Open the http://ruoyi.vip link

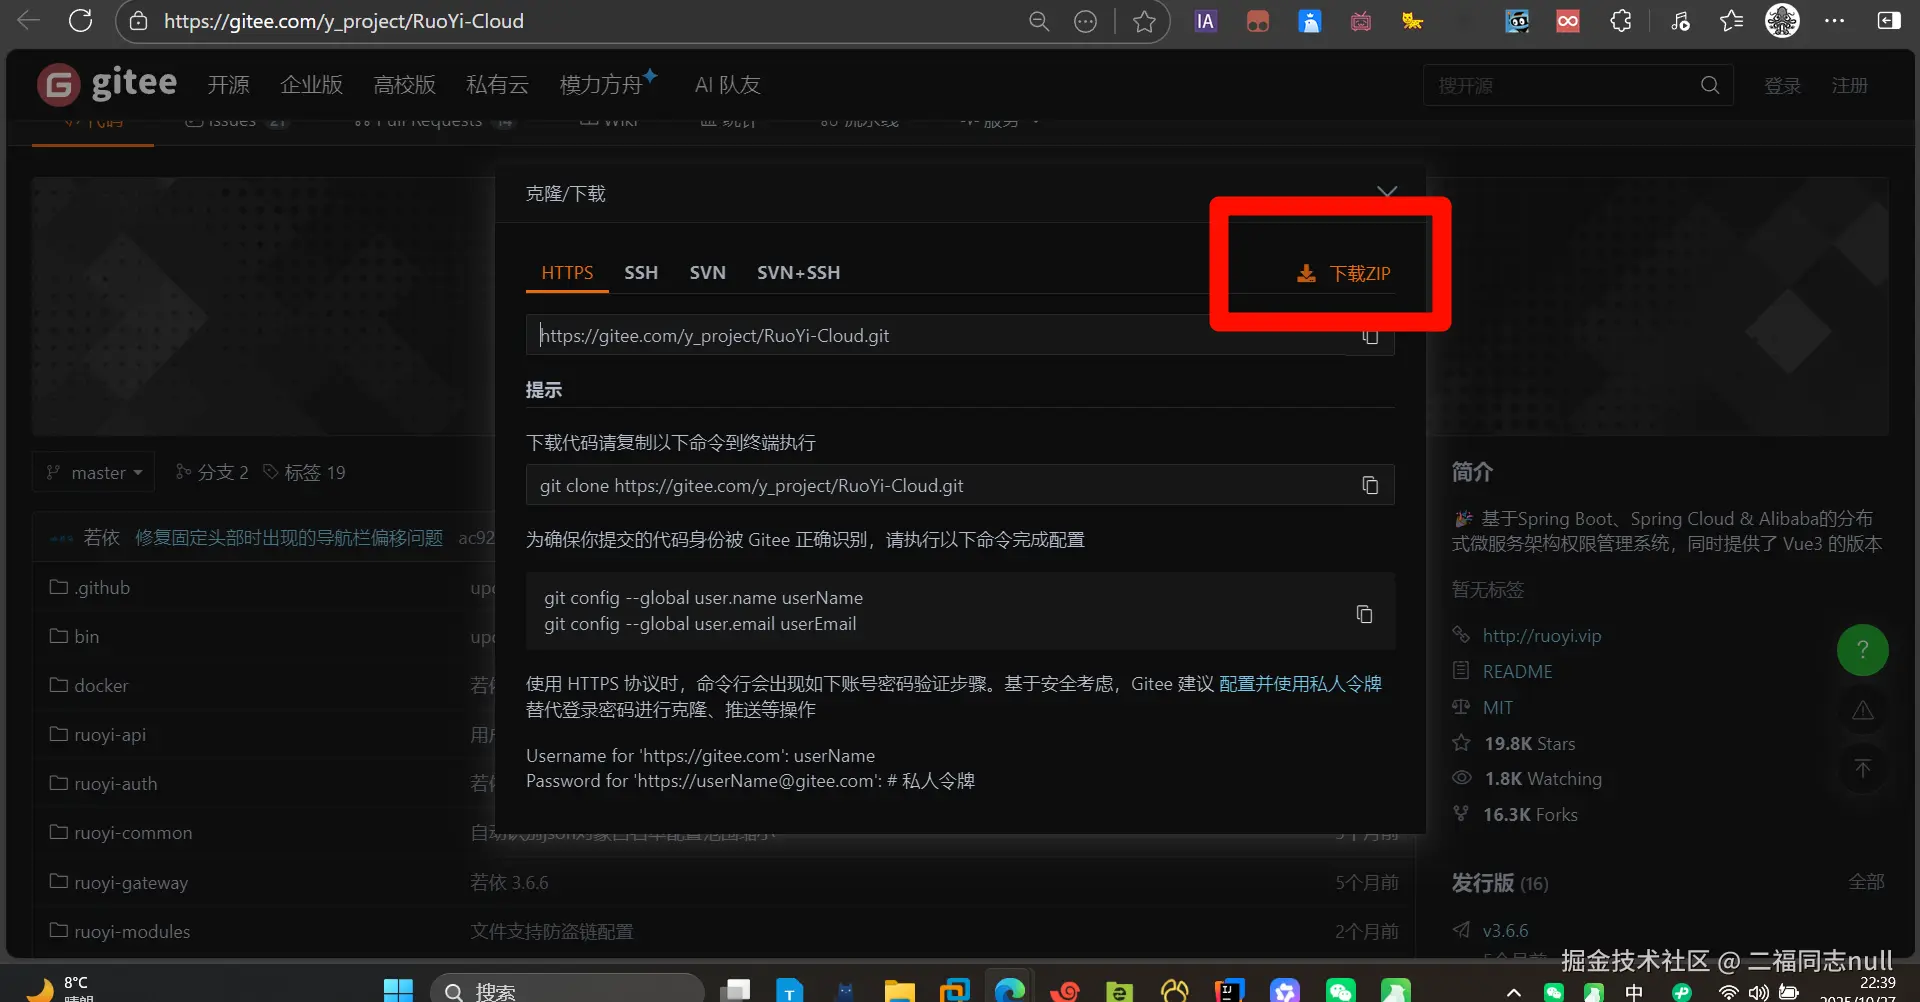pos(1541,635)
